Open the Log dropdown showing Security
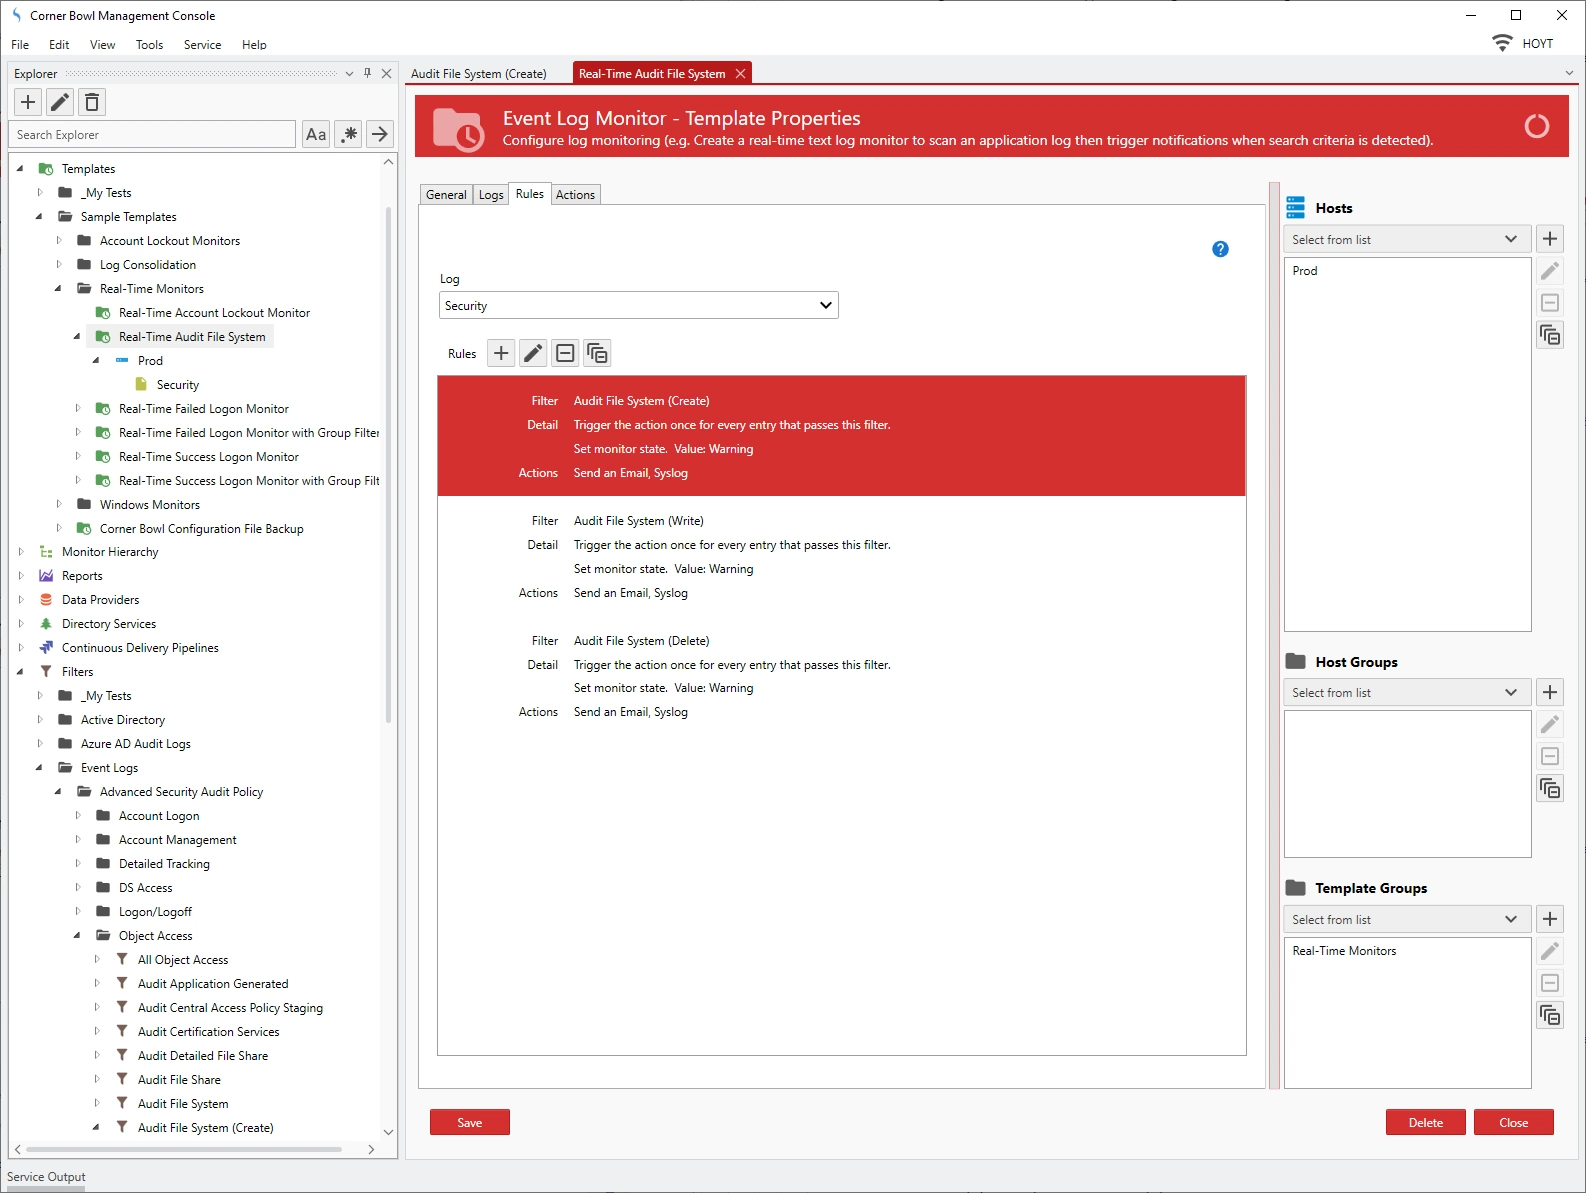1586x1193 pixels. tap(638, 306)
